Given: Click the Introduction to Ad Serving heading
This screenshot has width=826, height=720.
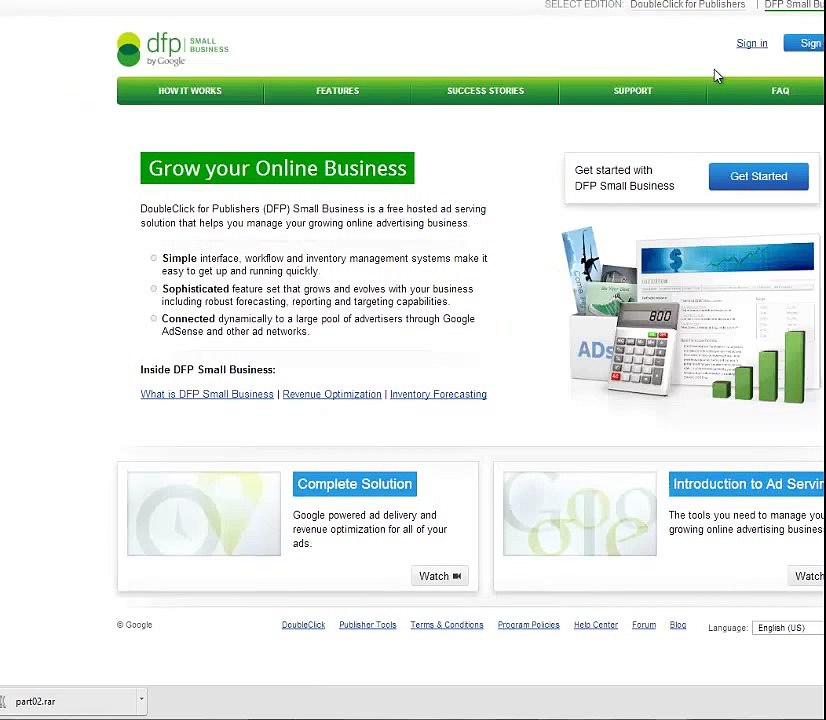Looking at the screenshot, I should coord(748,484).
